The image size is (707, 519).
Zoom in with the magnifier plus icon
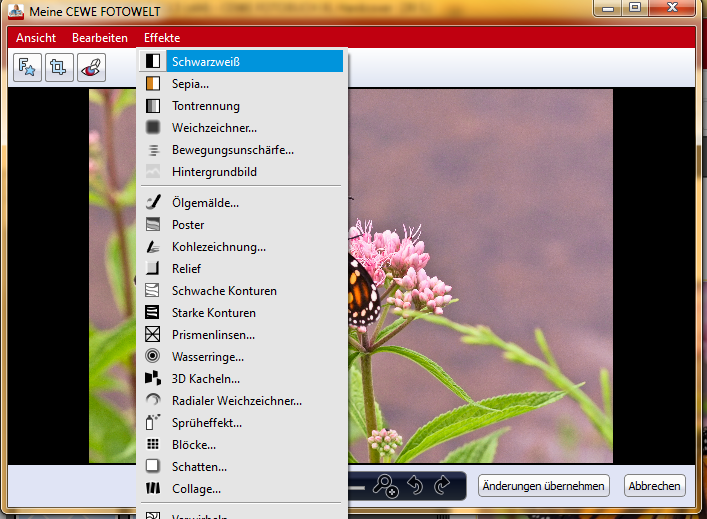[386, 486]
